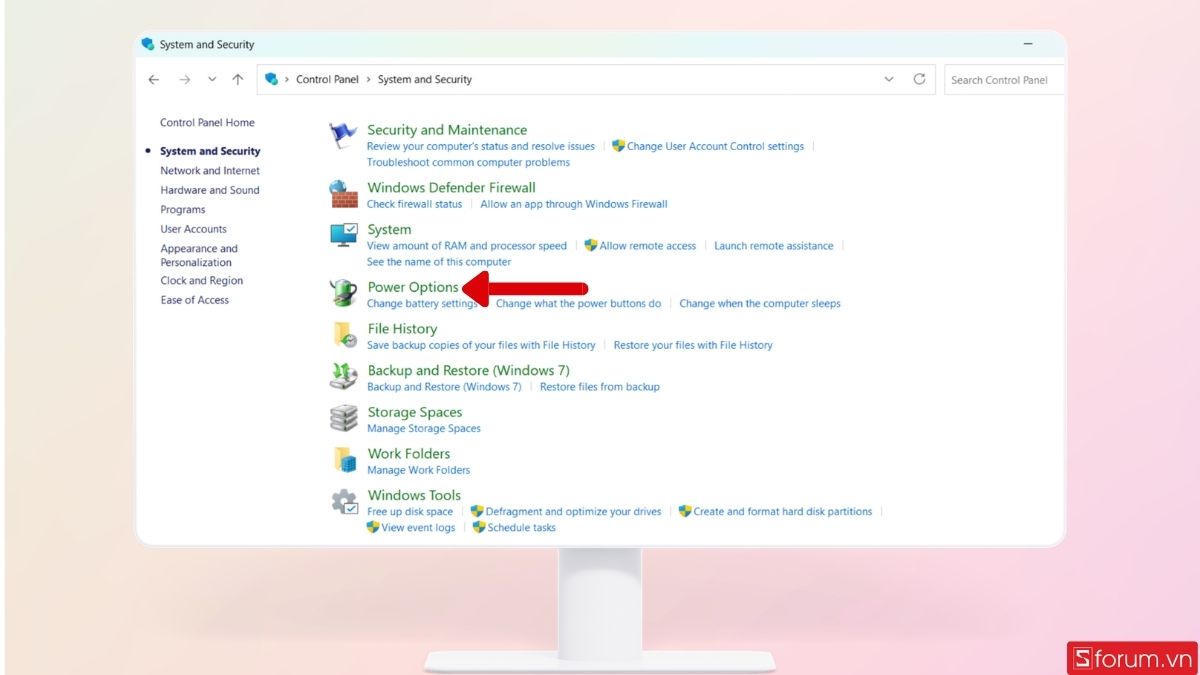
Task: Click See the name of this computer
Action: (439, 262)
